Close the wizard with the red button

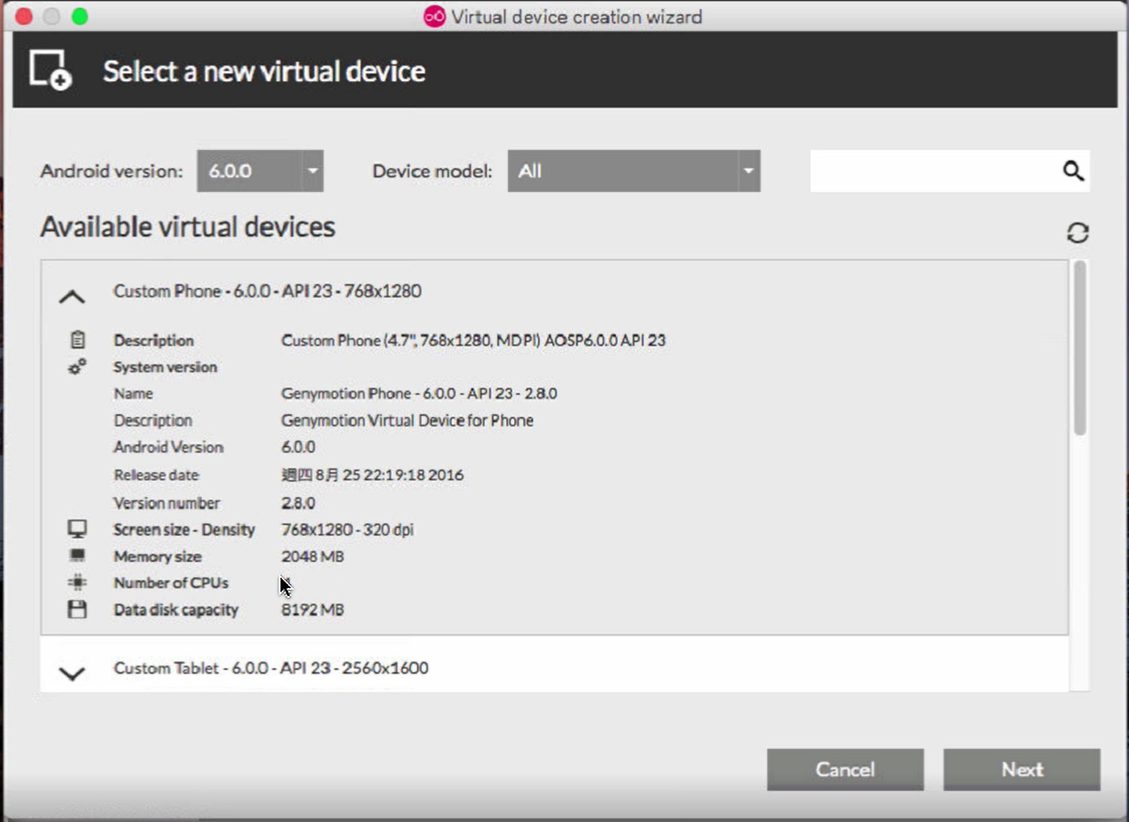tap(24, 16)
